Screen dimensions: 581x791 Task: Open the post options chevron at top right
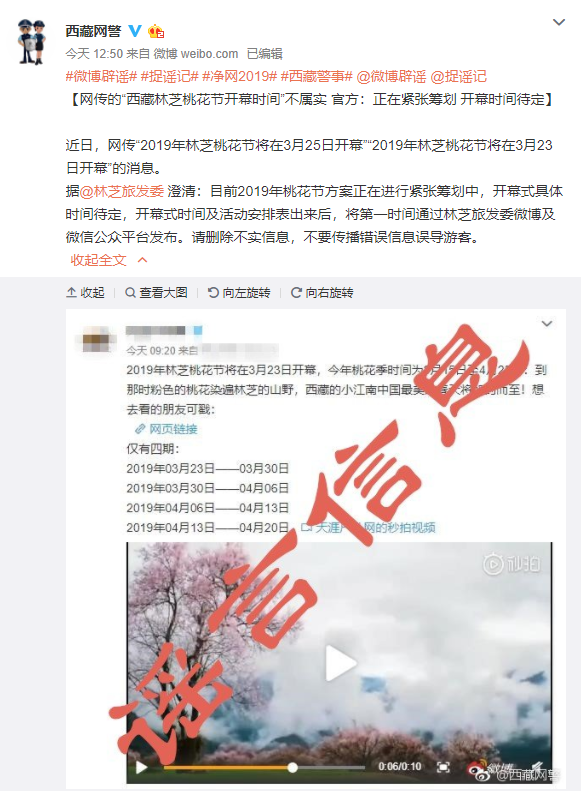(x=559, y=22)
